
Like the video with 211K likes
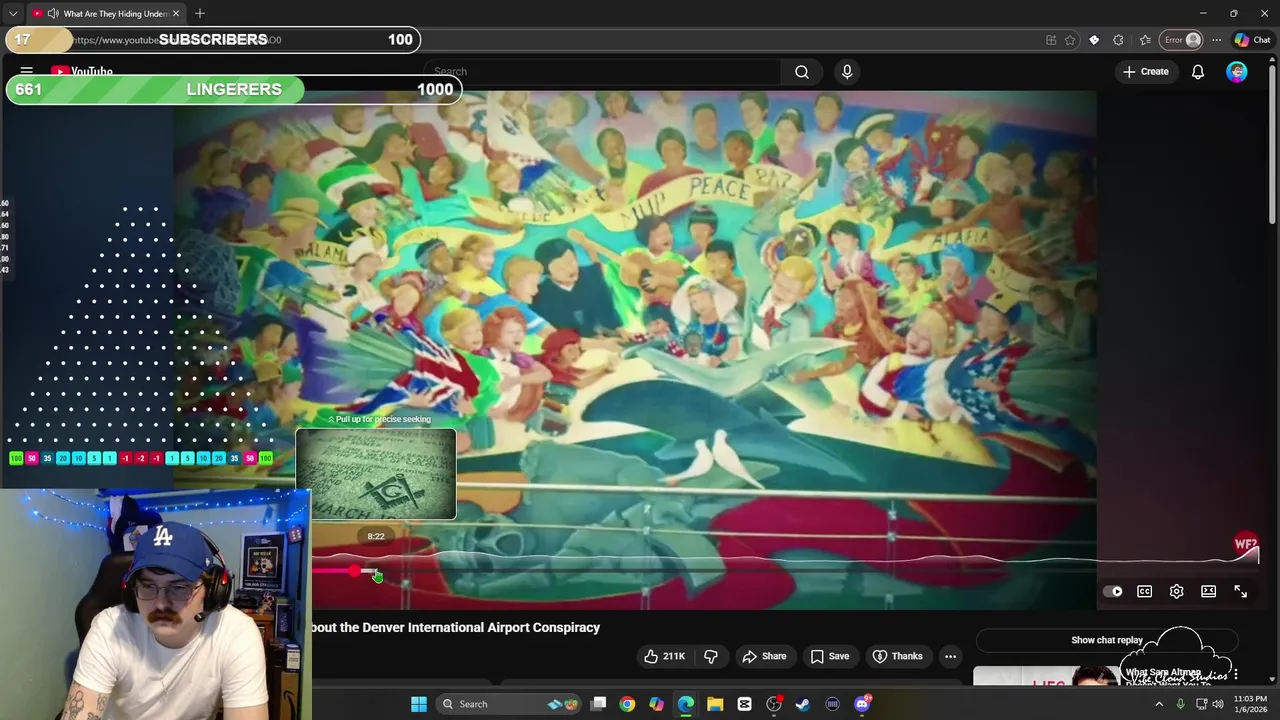(665, 656)
